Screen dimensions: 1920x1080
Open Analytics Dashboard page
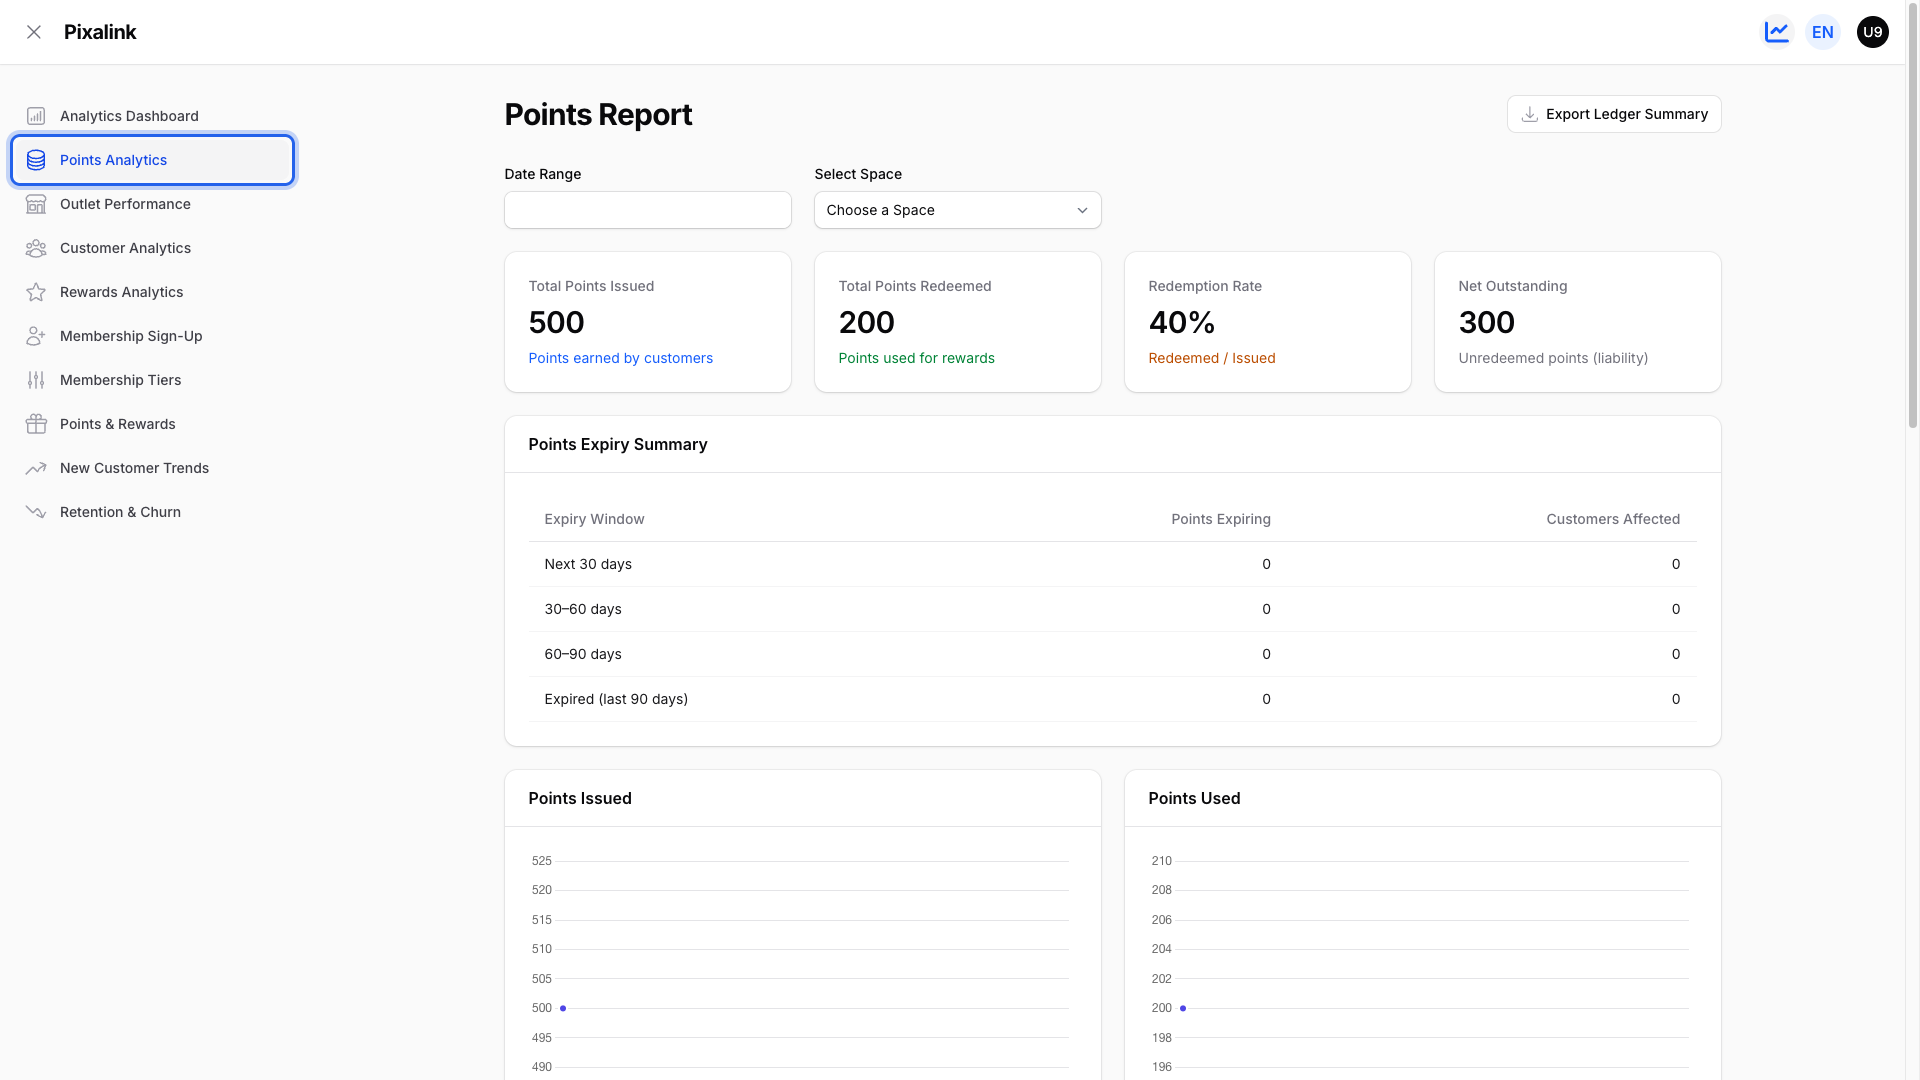click(152, 116)
